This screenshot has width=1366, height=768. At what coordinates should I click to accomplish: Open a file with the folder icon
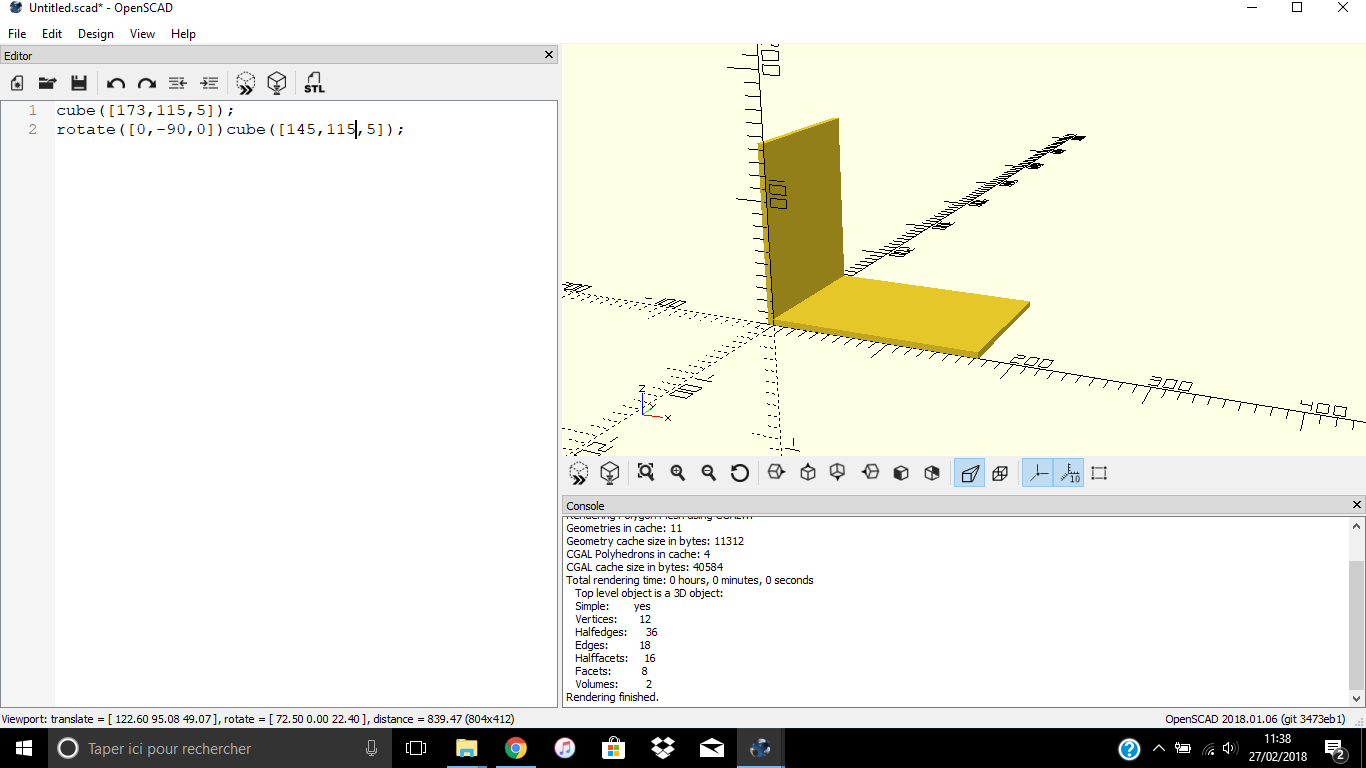pos(47,83)
